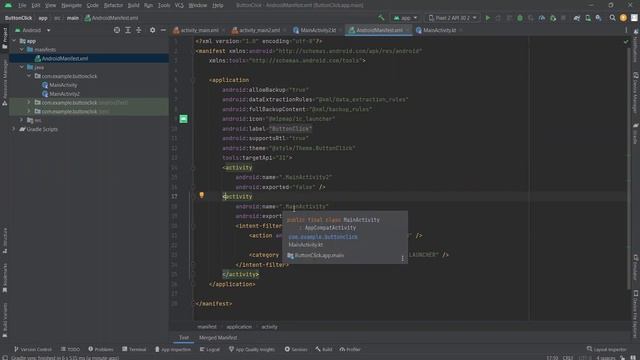Image resolution: width=640 pixels, height=360 pixels.
Task: Open the Pixel 2 API device dropdown
Action: tap(452, 18)
